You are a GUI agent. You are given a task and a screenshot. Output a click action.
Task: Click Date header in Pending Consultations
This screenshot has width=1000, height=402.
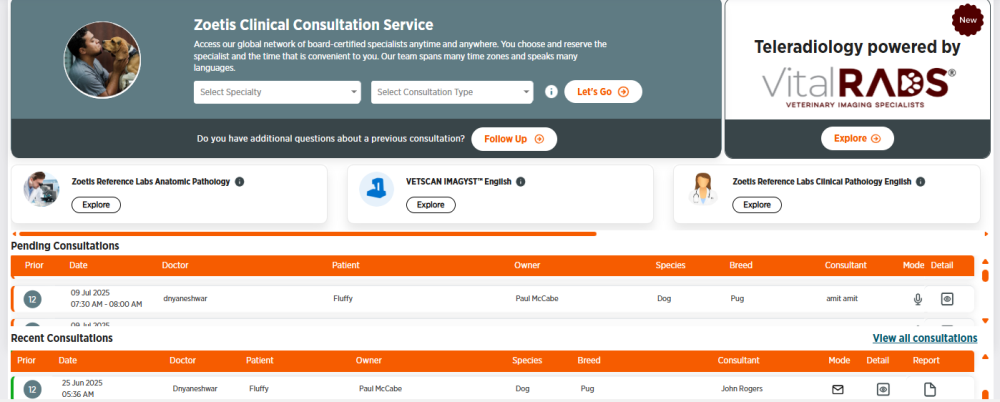tap(78, 265)
